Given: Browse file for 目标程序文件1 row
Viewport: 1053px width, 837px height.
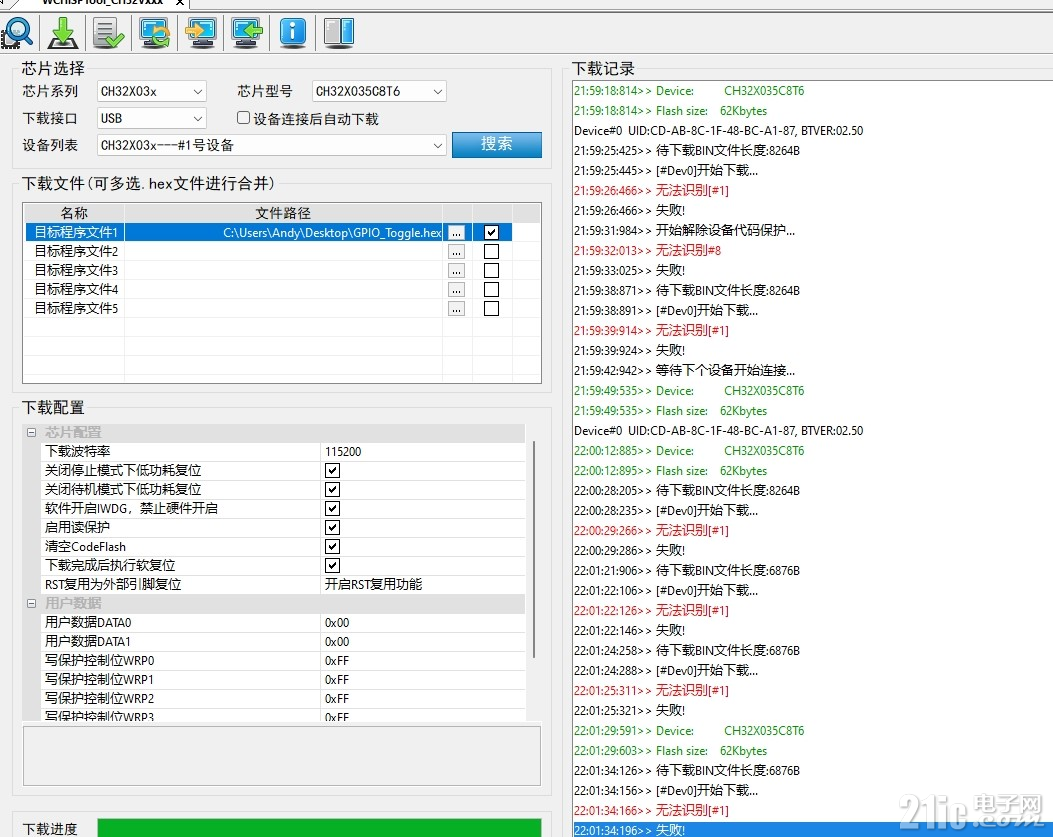Looking at the screenshot, I should tap(457, 232).
